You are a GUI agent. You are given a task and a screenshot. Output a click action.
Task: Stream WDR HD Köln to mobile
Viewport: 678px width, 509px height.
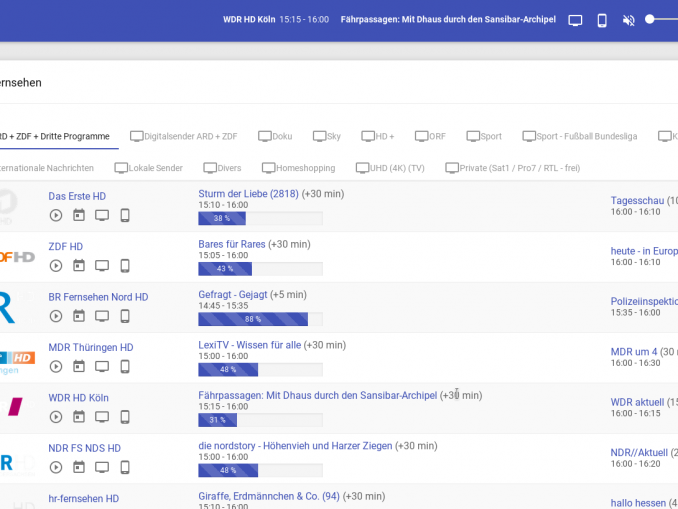(125, 417)
